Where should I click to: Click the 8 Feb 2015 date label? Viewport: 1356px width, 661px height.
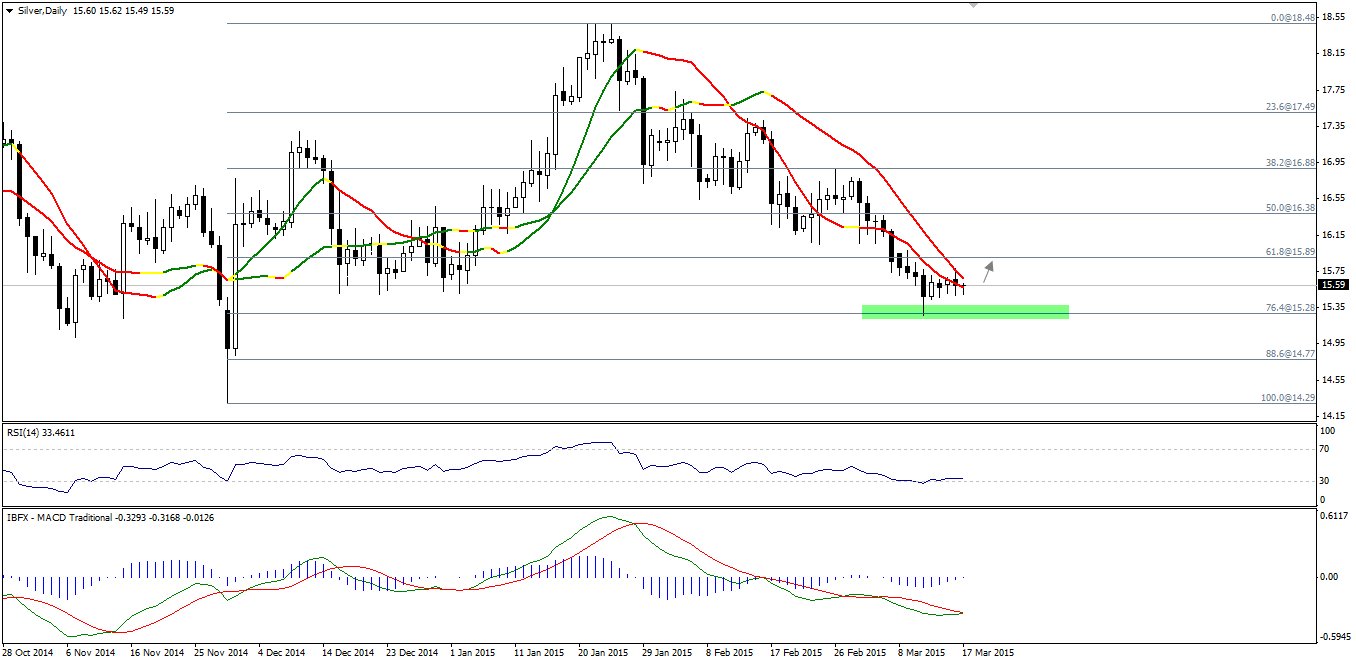click(x=730, y=652)
